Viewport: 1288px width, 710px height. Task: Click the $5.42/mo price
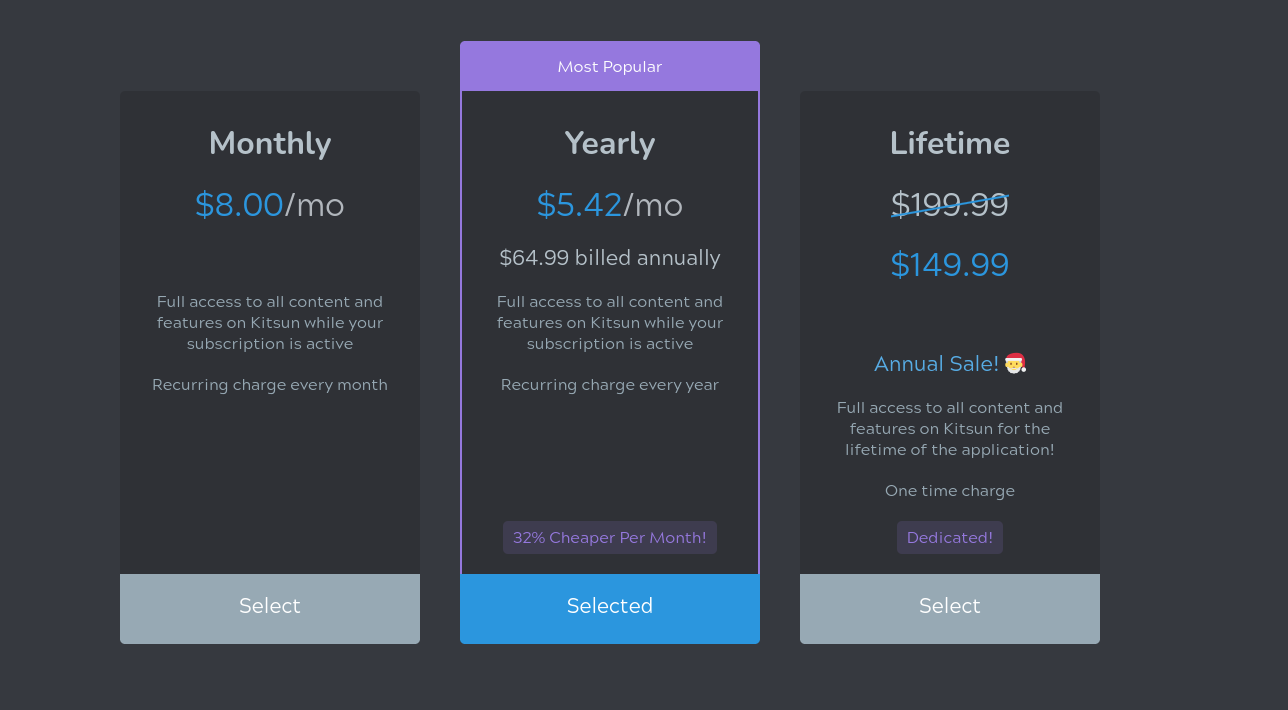click(610, 205)
